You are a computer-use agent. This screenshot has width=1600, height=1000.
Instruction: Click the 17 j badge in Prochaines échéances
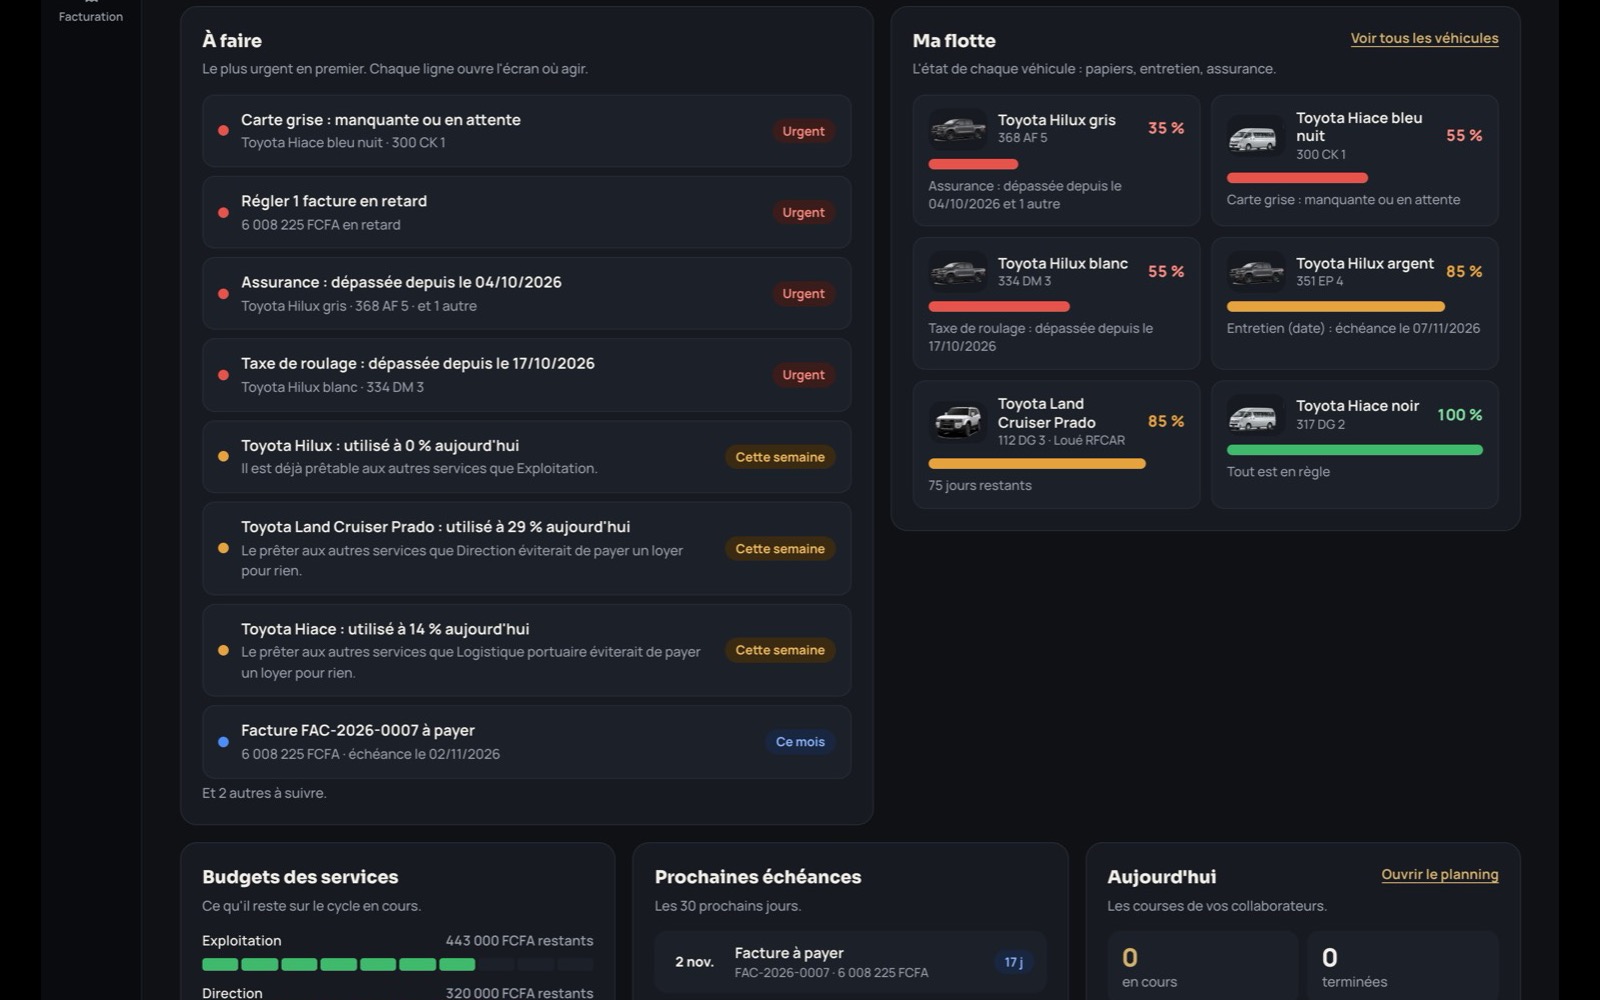[x=1013, y=962]
